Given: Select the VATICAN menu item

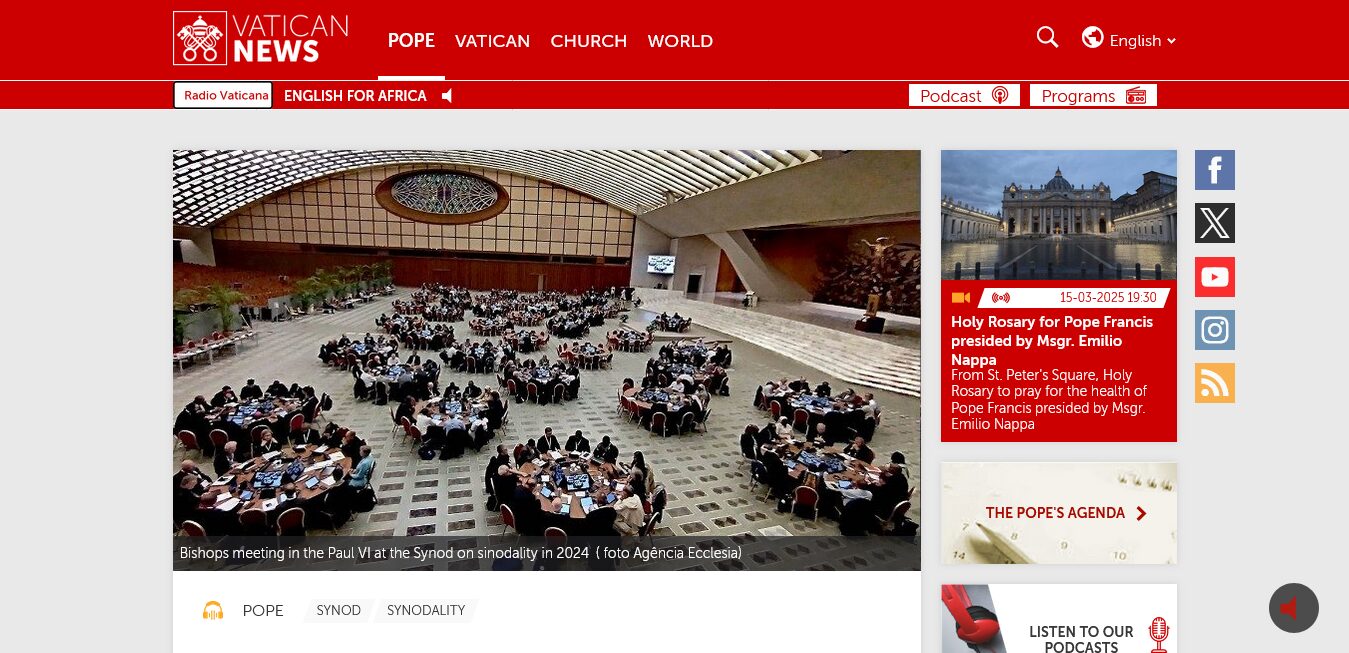Looking at the screenshot, I should click(x=492, y=41).
